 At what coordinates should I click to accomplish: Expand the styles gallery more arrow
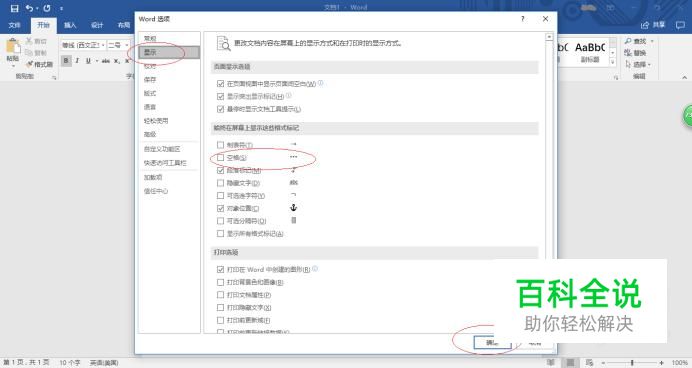613,62
